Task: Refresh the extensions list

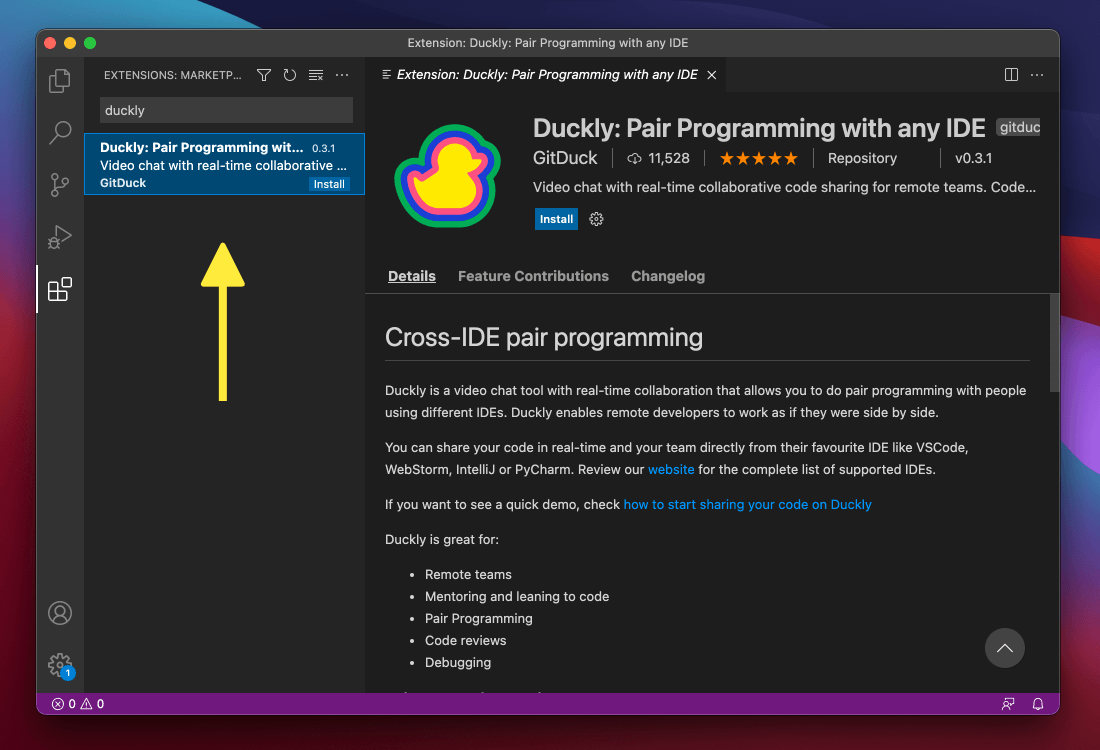Action: point(290,75)
